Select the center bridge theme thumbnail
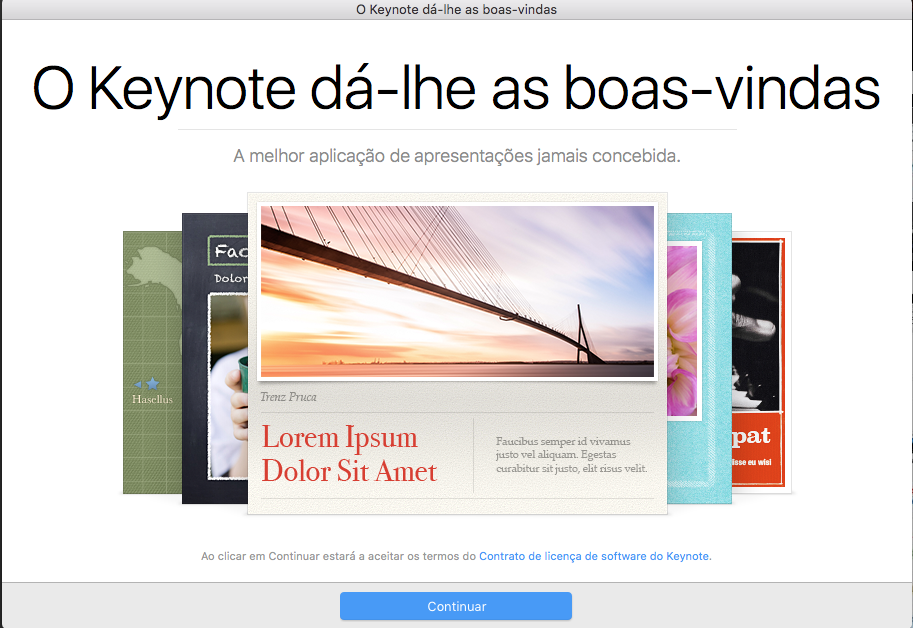Screen dimensions: 913x628 point(457,353)
